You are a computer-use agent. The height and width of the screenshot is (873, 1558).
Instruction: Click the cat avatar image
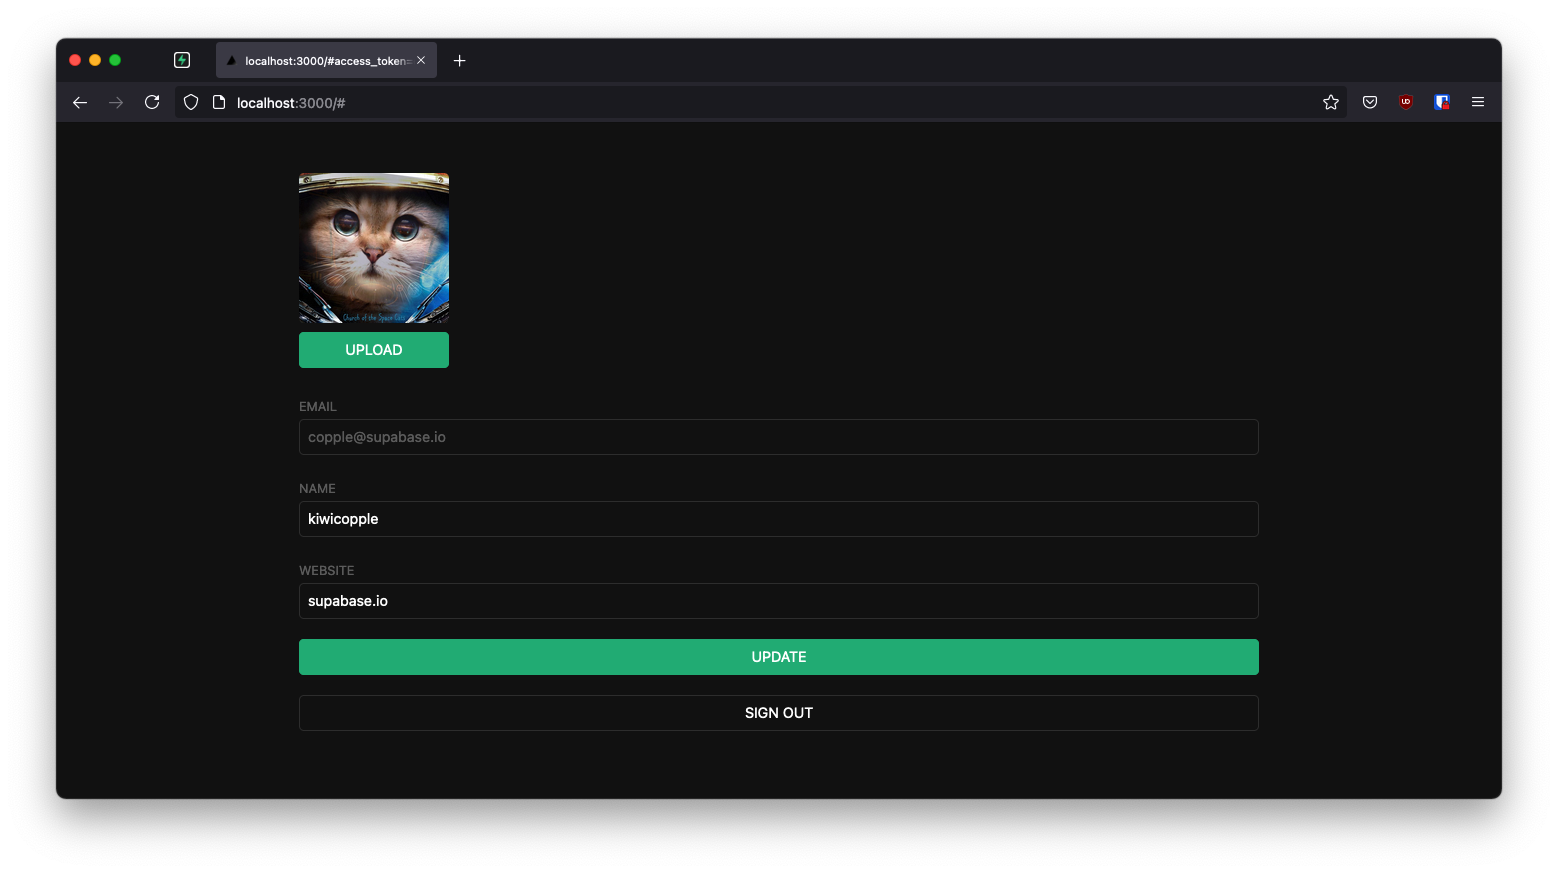coord(373,248)
